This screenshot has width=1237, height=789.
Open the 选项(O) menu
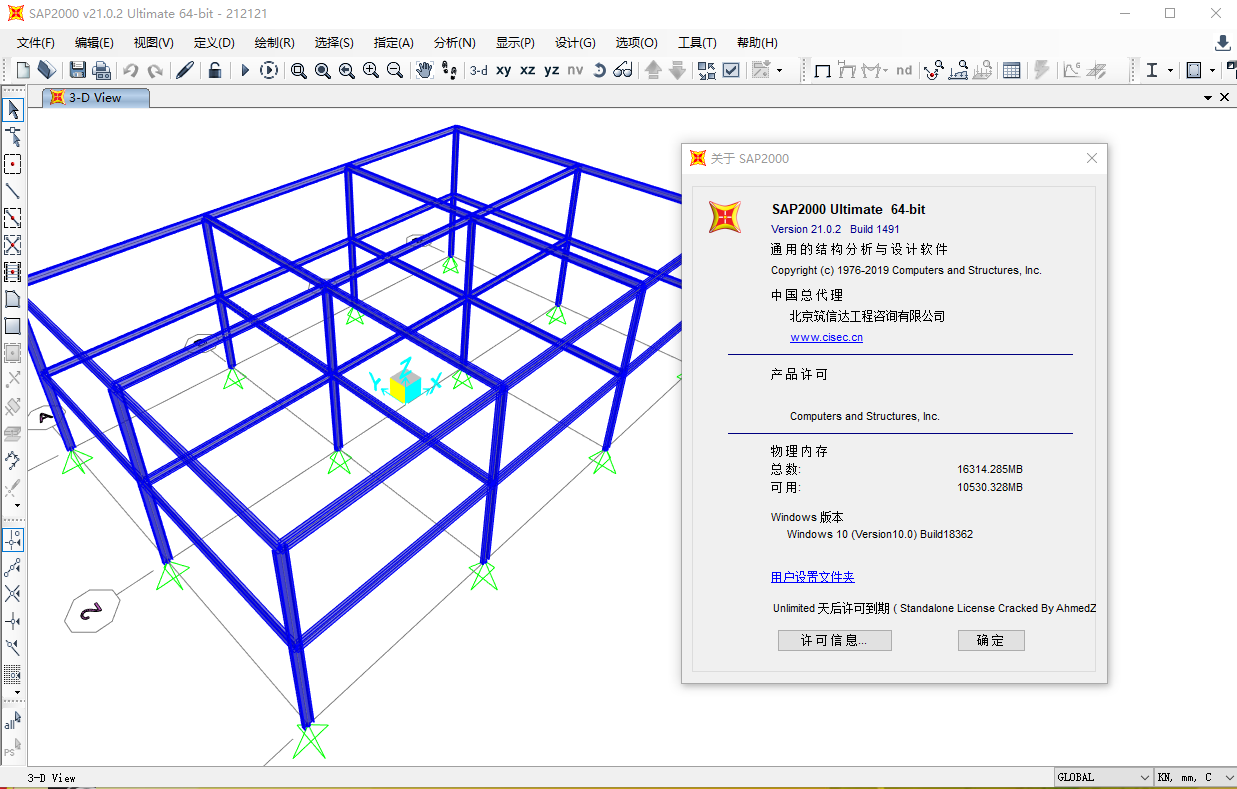click(x=636, y=43)
